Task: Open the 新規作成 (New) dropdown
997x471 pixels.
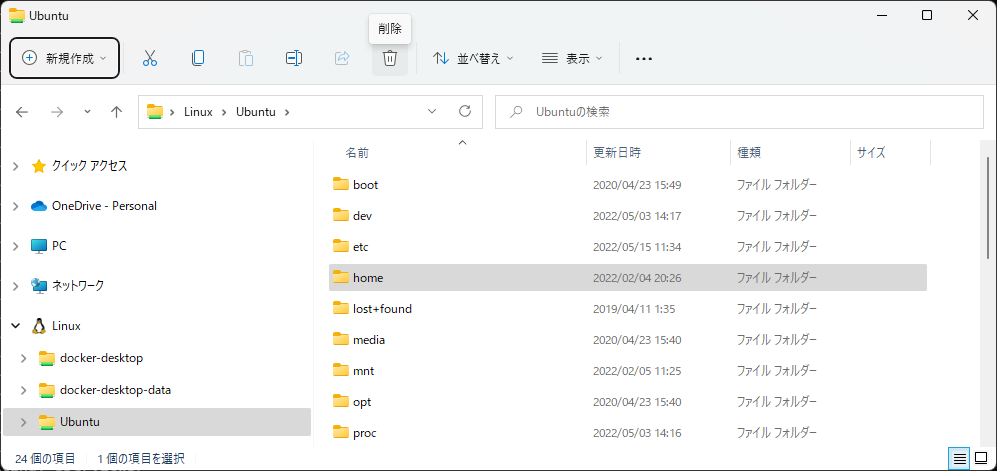Action: pyautogui.click(x=65, y=58)
